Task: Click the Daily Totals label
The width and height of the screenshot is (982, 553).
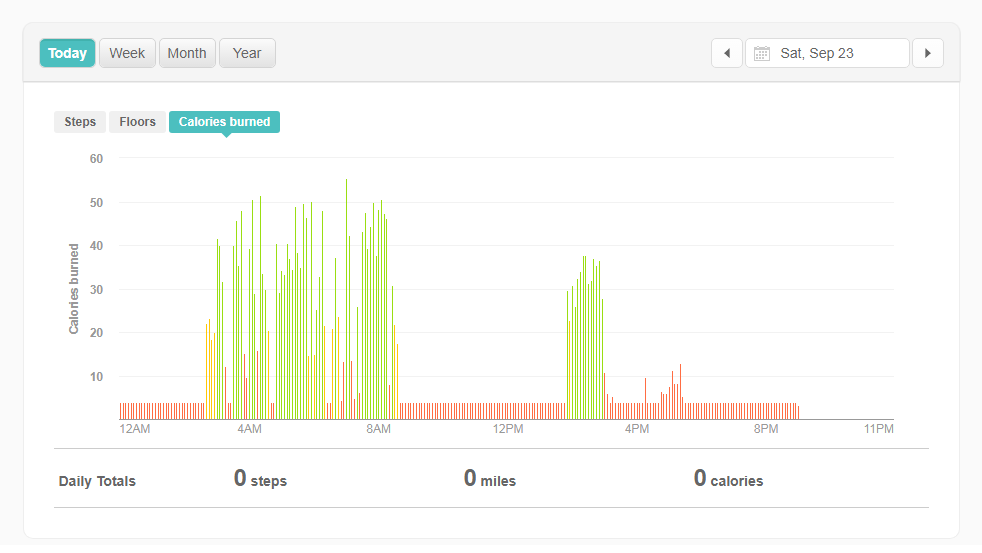Action: [x=97, y=482]
